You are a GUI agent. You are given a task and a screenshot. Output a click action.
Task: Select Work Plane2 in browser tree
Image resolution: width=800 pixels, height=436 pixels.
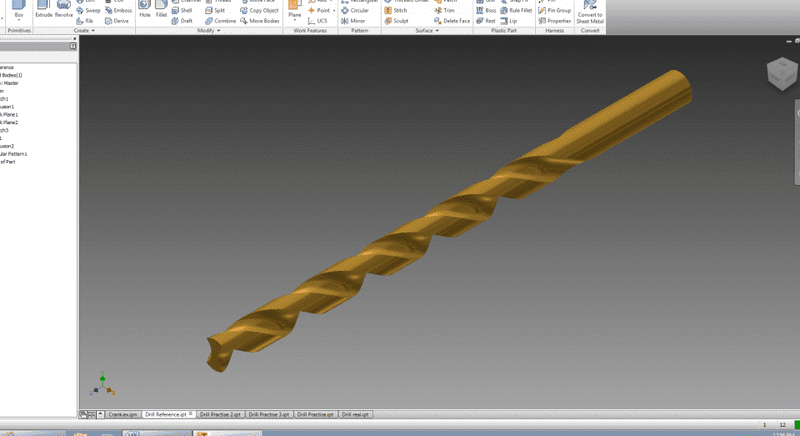[9, 123]
